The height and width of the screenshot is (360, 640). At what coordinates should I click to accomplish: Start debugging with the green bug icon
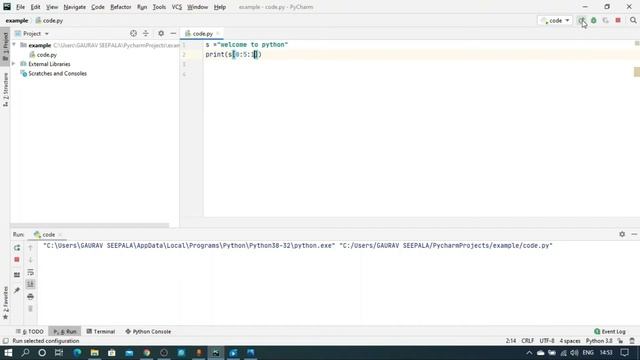[x=593, y=20]
